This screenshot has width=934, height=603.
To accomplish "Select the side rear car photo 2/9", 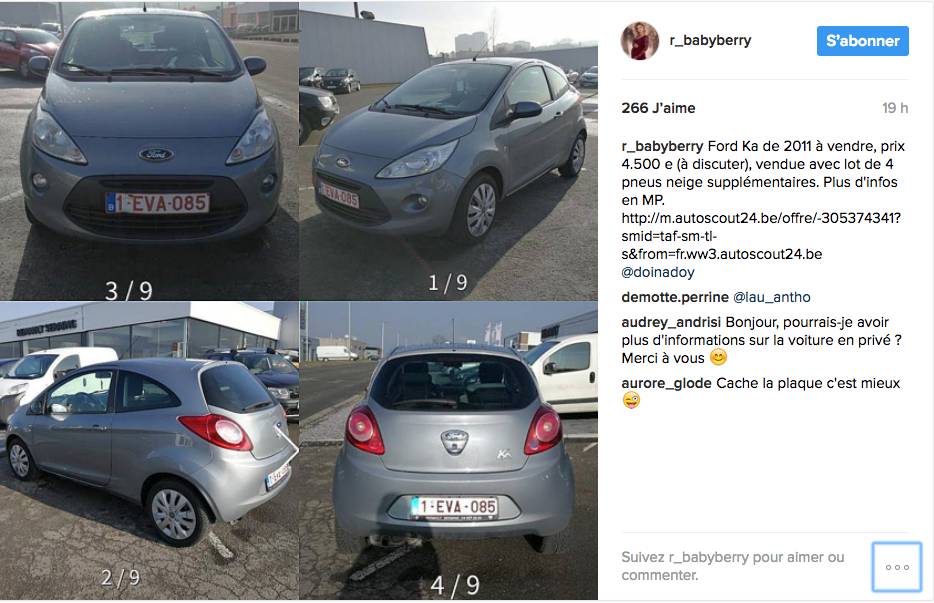I will point(148,450).
